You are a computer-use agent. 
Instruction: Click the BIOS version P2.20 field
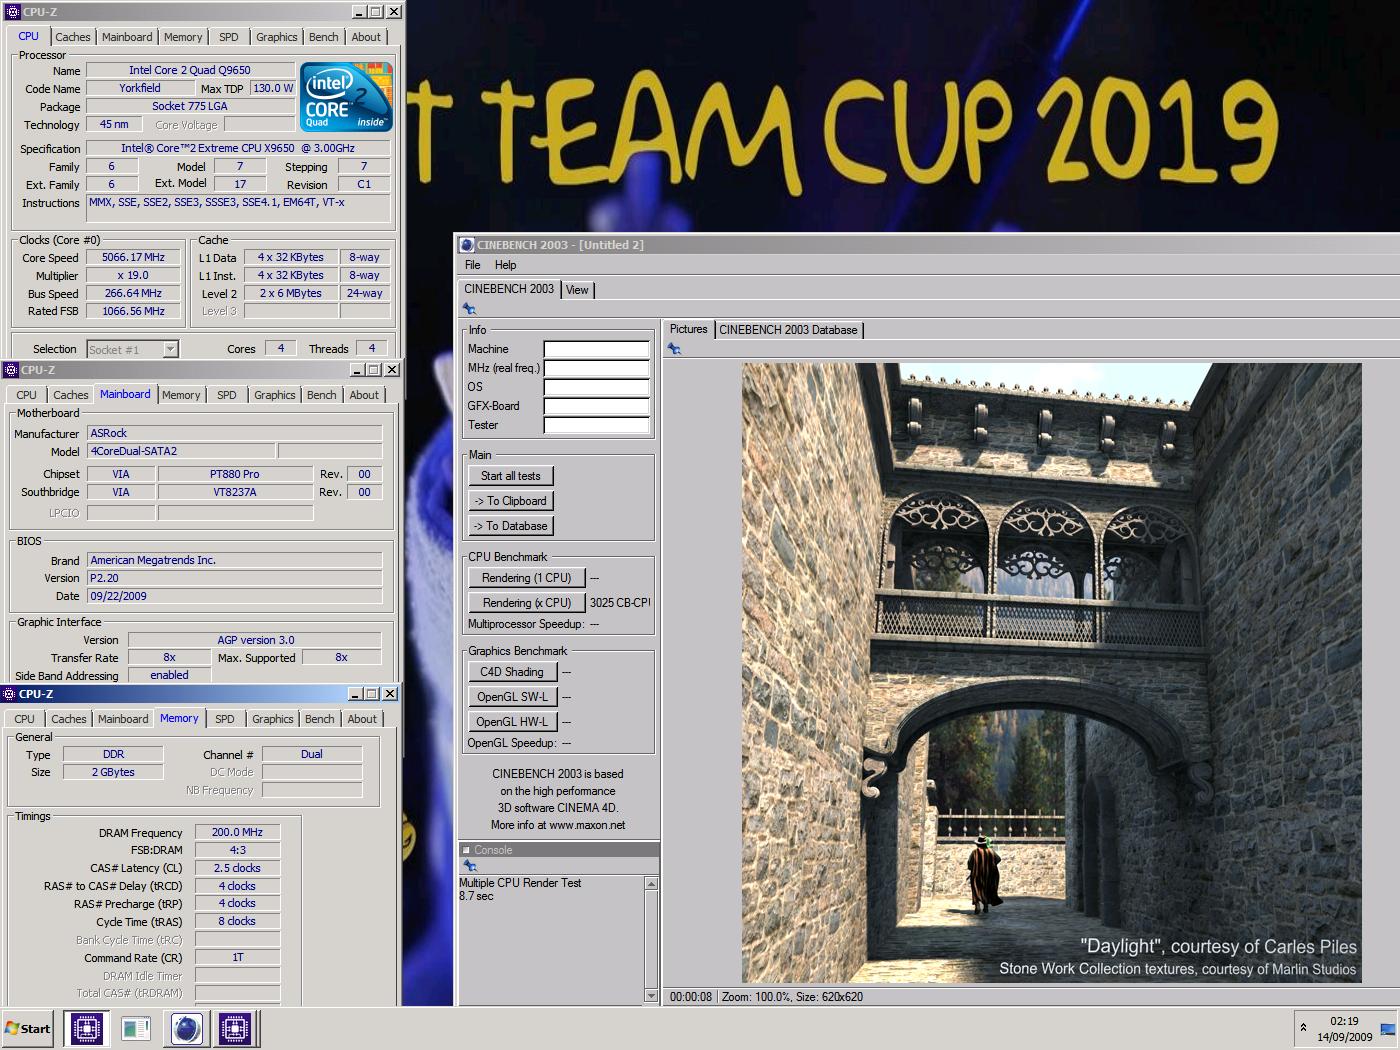coord(235,578)
